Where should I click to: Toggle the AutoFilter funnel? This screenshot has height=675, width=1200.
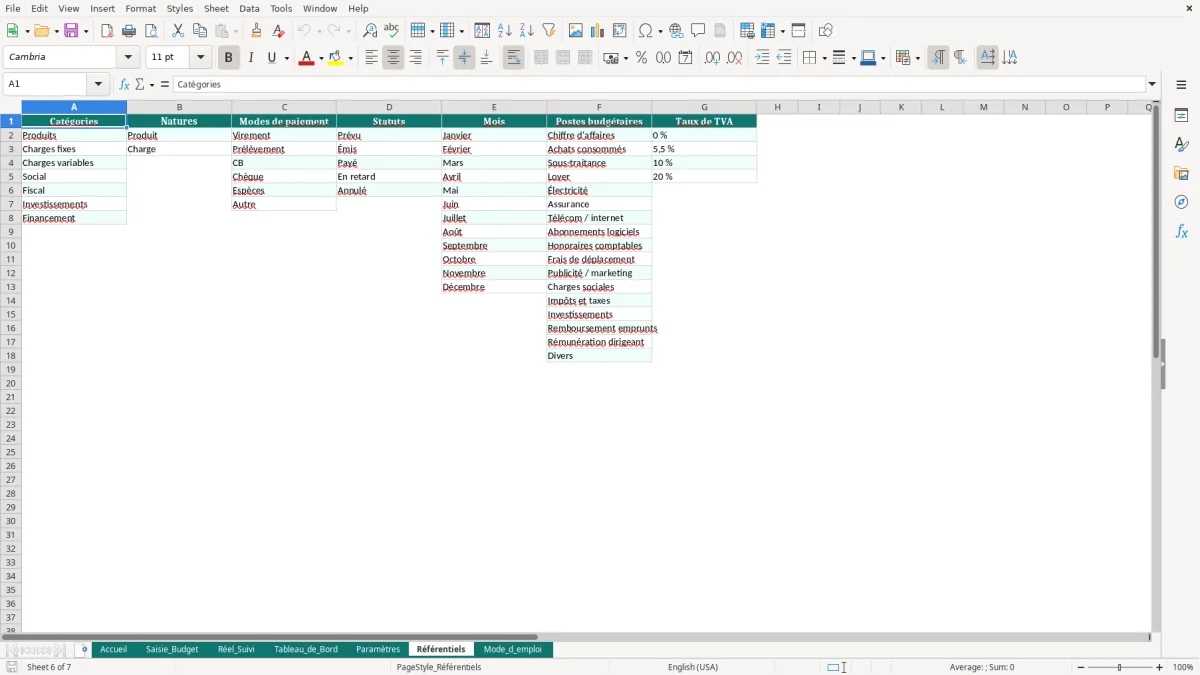coord(548,31)
